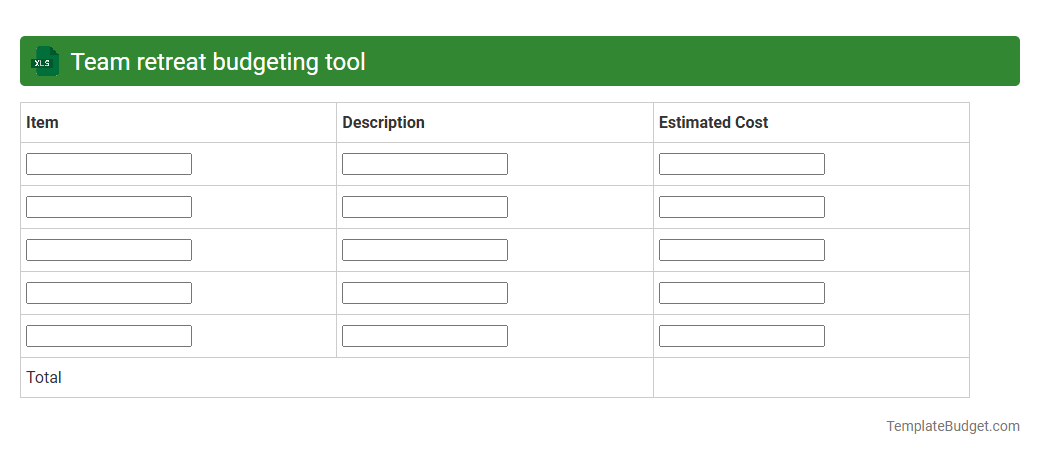Activate the fourth row Description input field

point(424,293)
